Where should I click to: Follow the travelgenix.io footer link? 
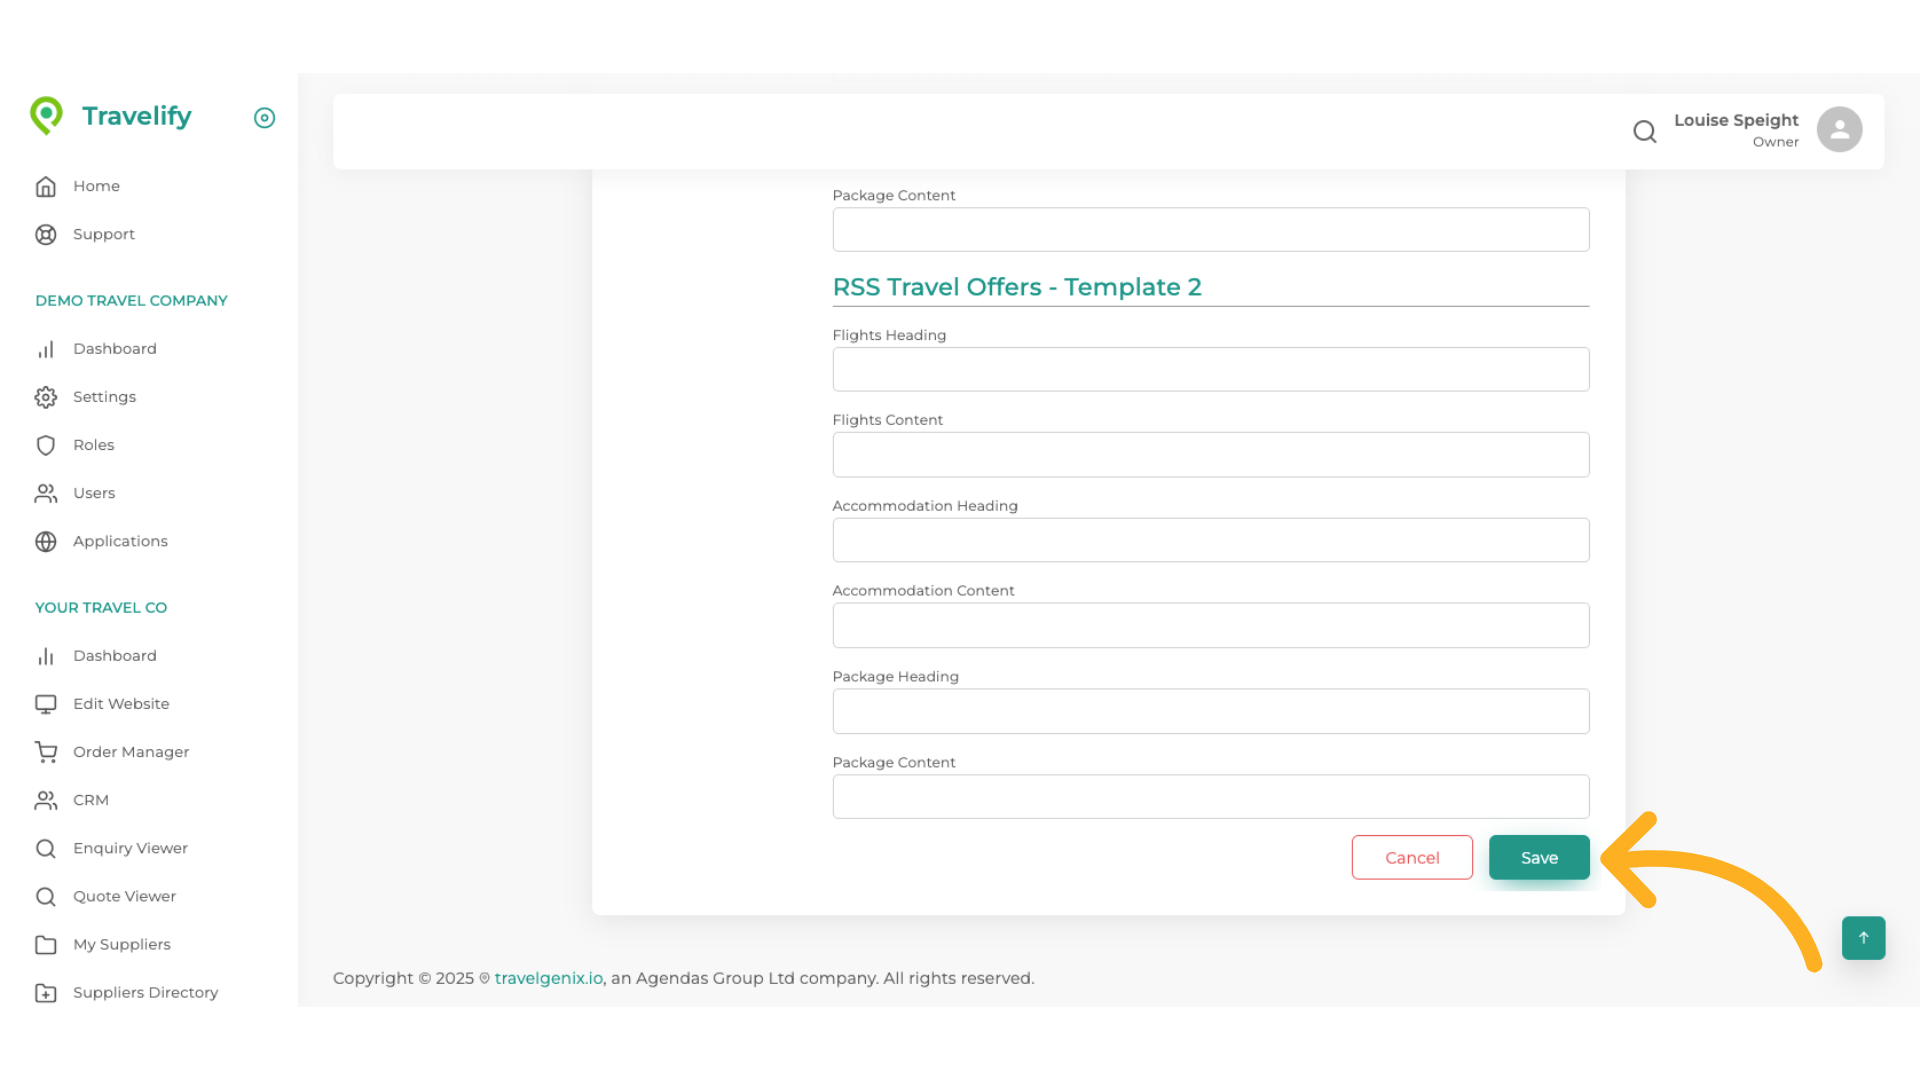548,978
